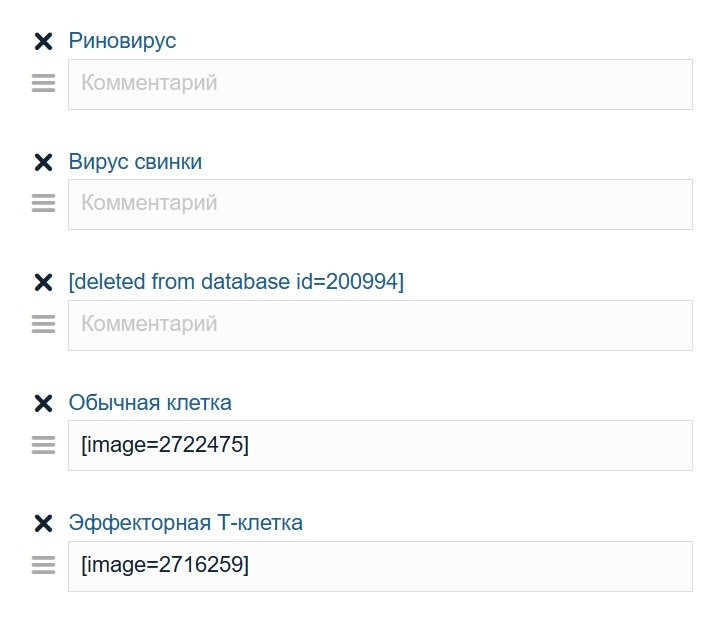Select the reorder handle beside image=2722475 field
725x625 pixels.
click(43, 445)
